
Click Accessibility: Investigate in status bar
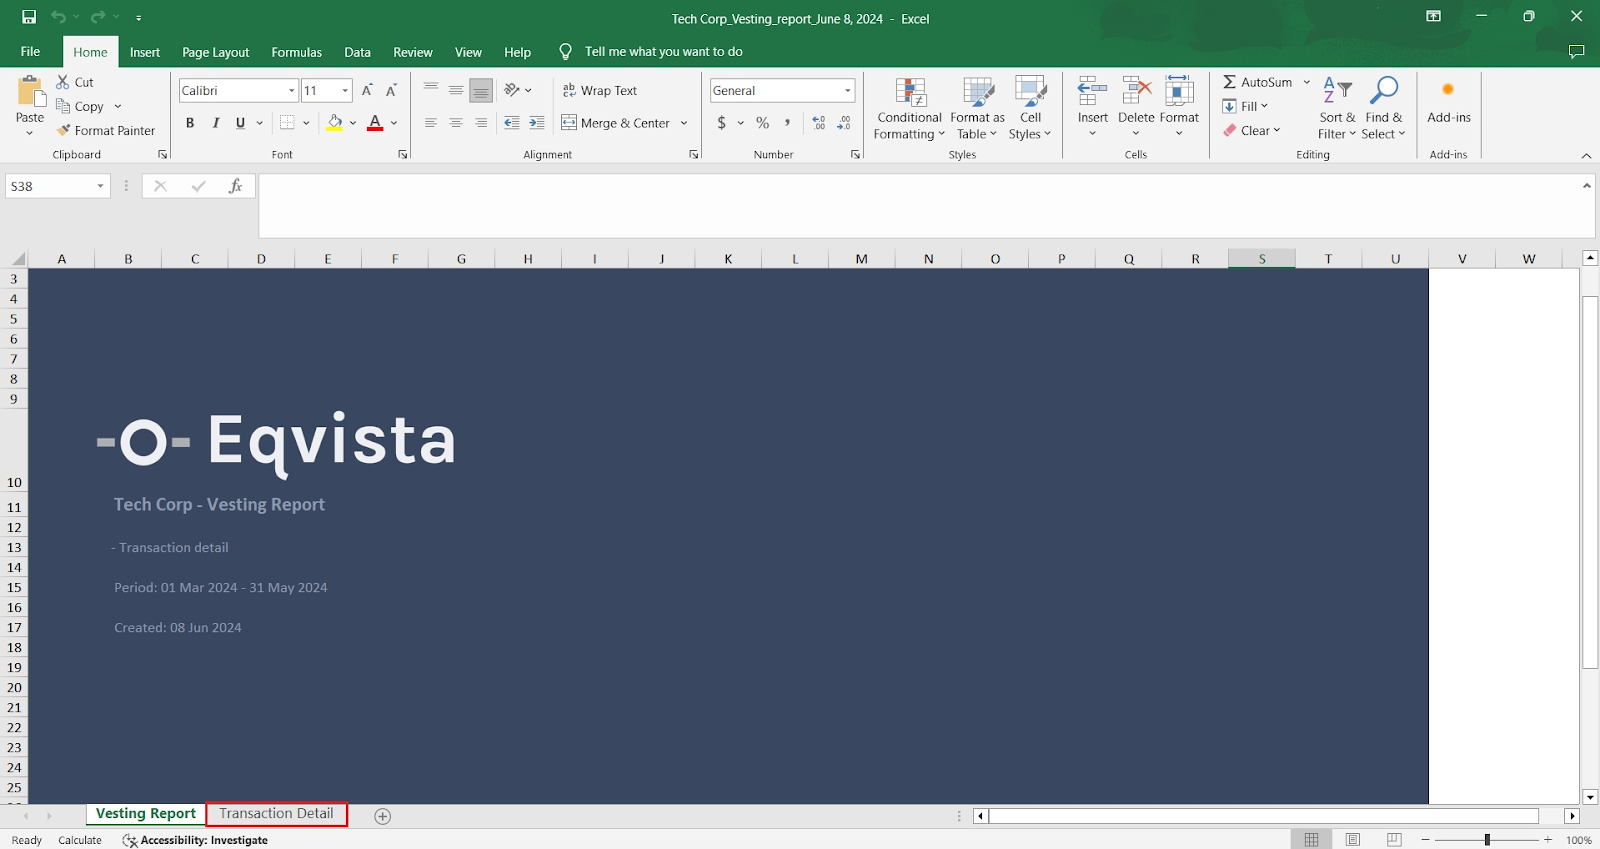pyautogui.click(x=195, y=840)
